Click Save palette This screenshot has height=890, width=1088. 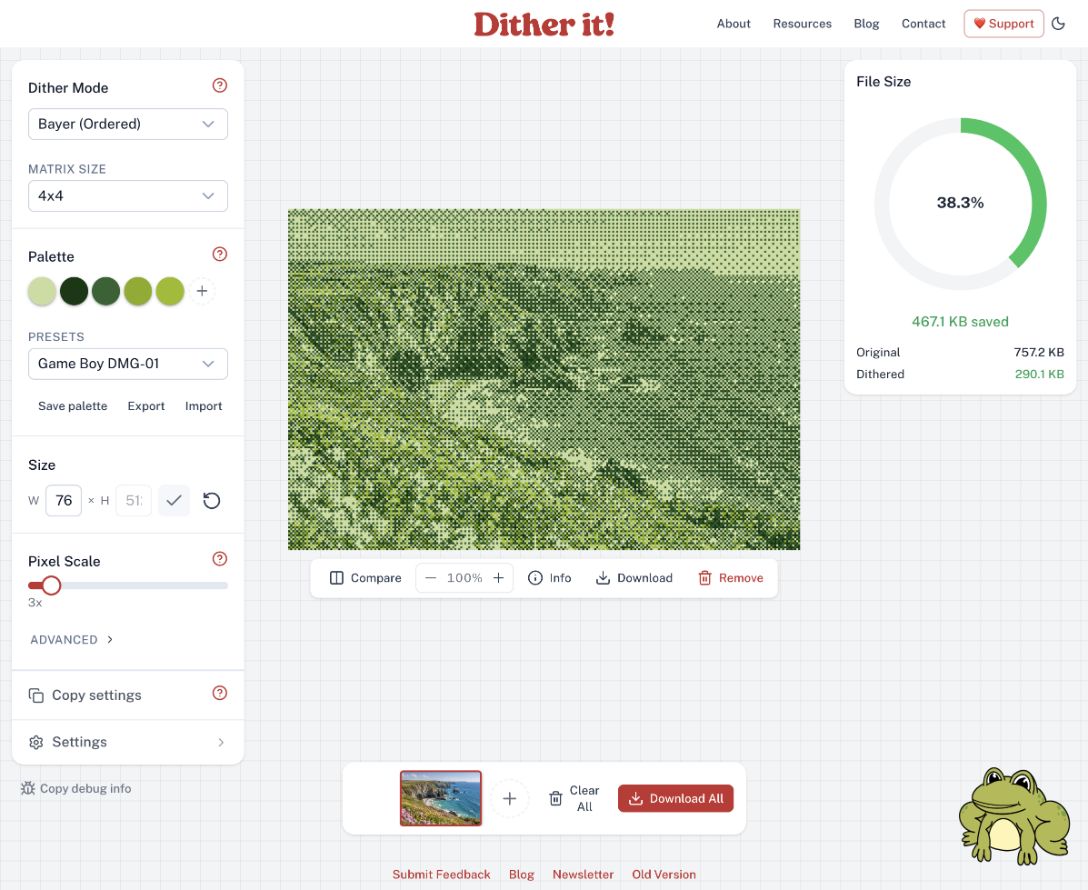tap(73, 406)
